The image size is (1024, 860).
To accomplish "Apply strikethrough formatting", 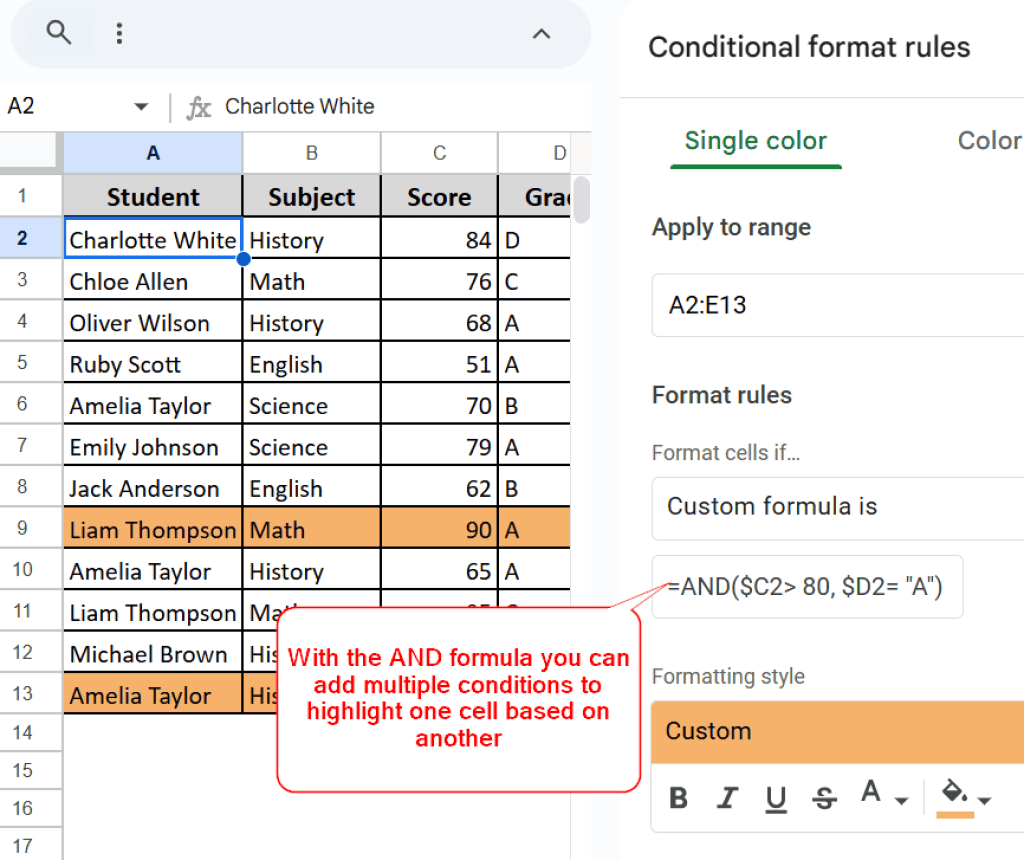I will point(825,796).
